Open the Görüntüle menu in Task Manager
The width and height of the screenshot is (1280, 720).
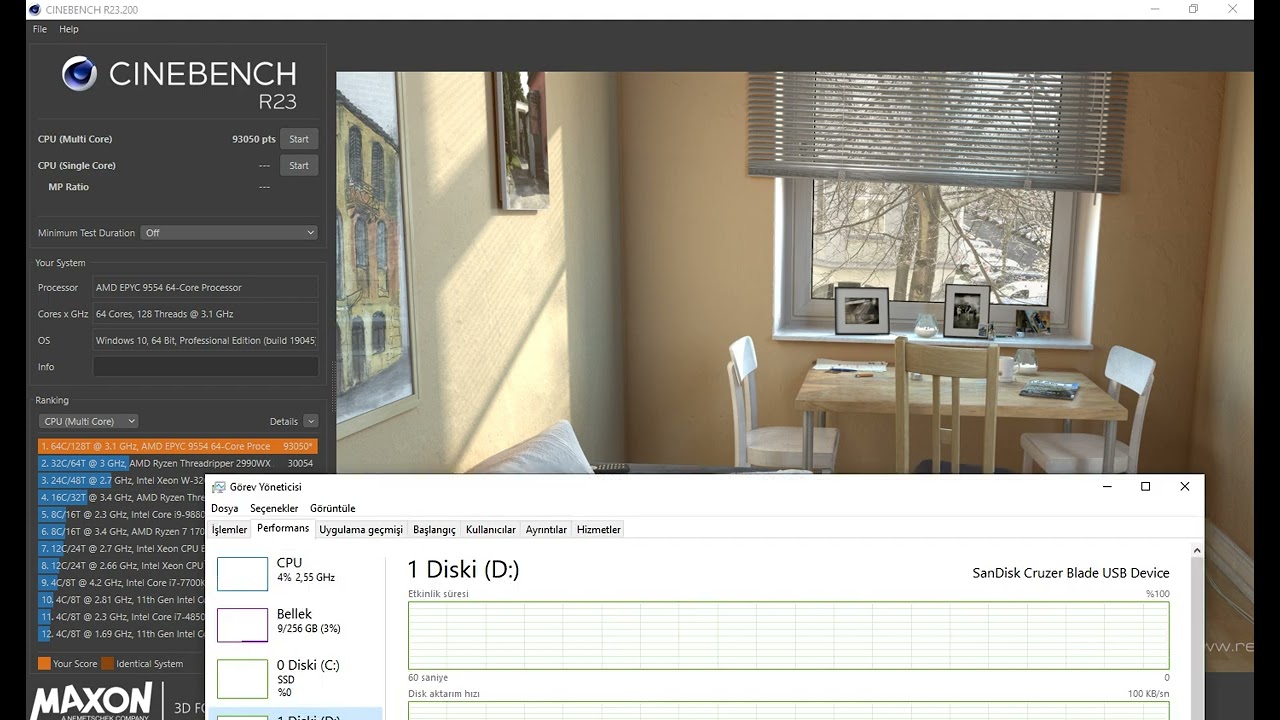click(333, 508)
